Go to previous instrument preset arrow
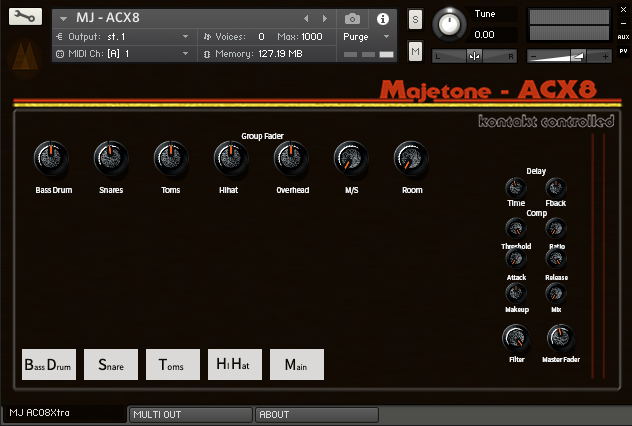 tap(306, 19)
